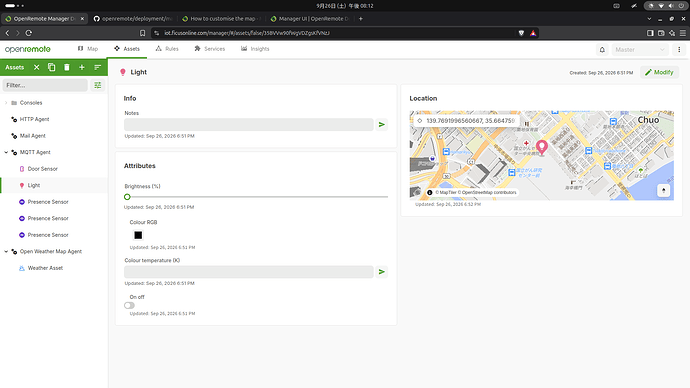
Task: Click the openremote logo
Action: (x=28, y=49)
